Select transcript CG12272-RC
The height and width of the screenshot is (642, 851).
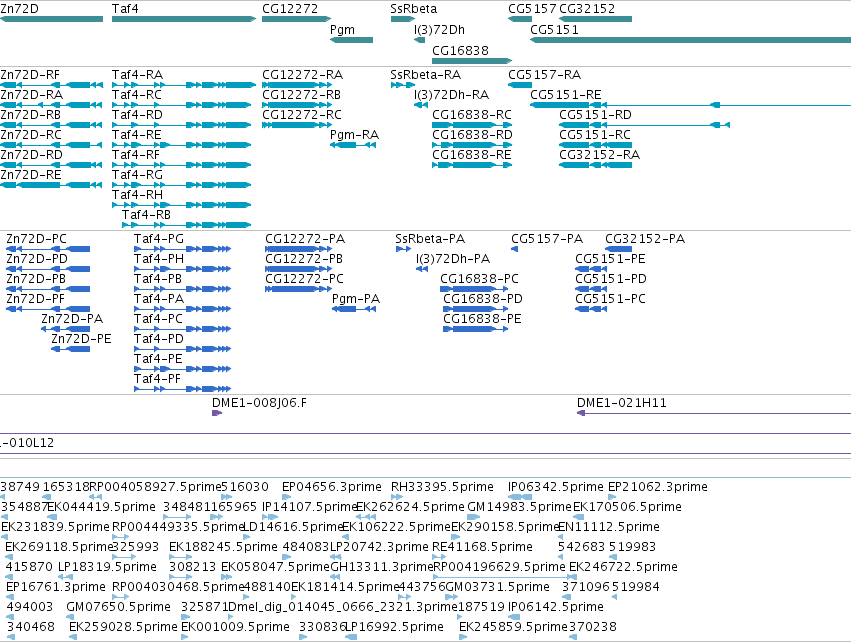click(x=302, y=115)
